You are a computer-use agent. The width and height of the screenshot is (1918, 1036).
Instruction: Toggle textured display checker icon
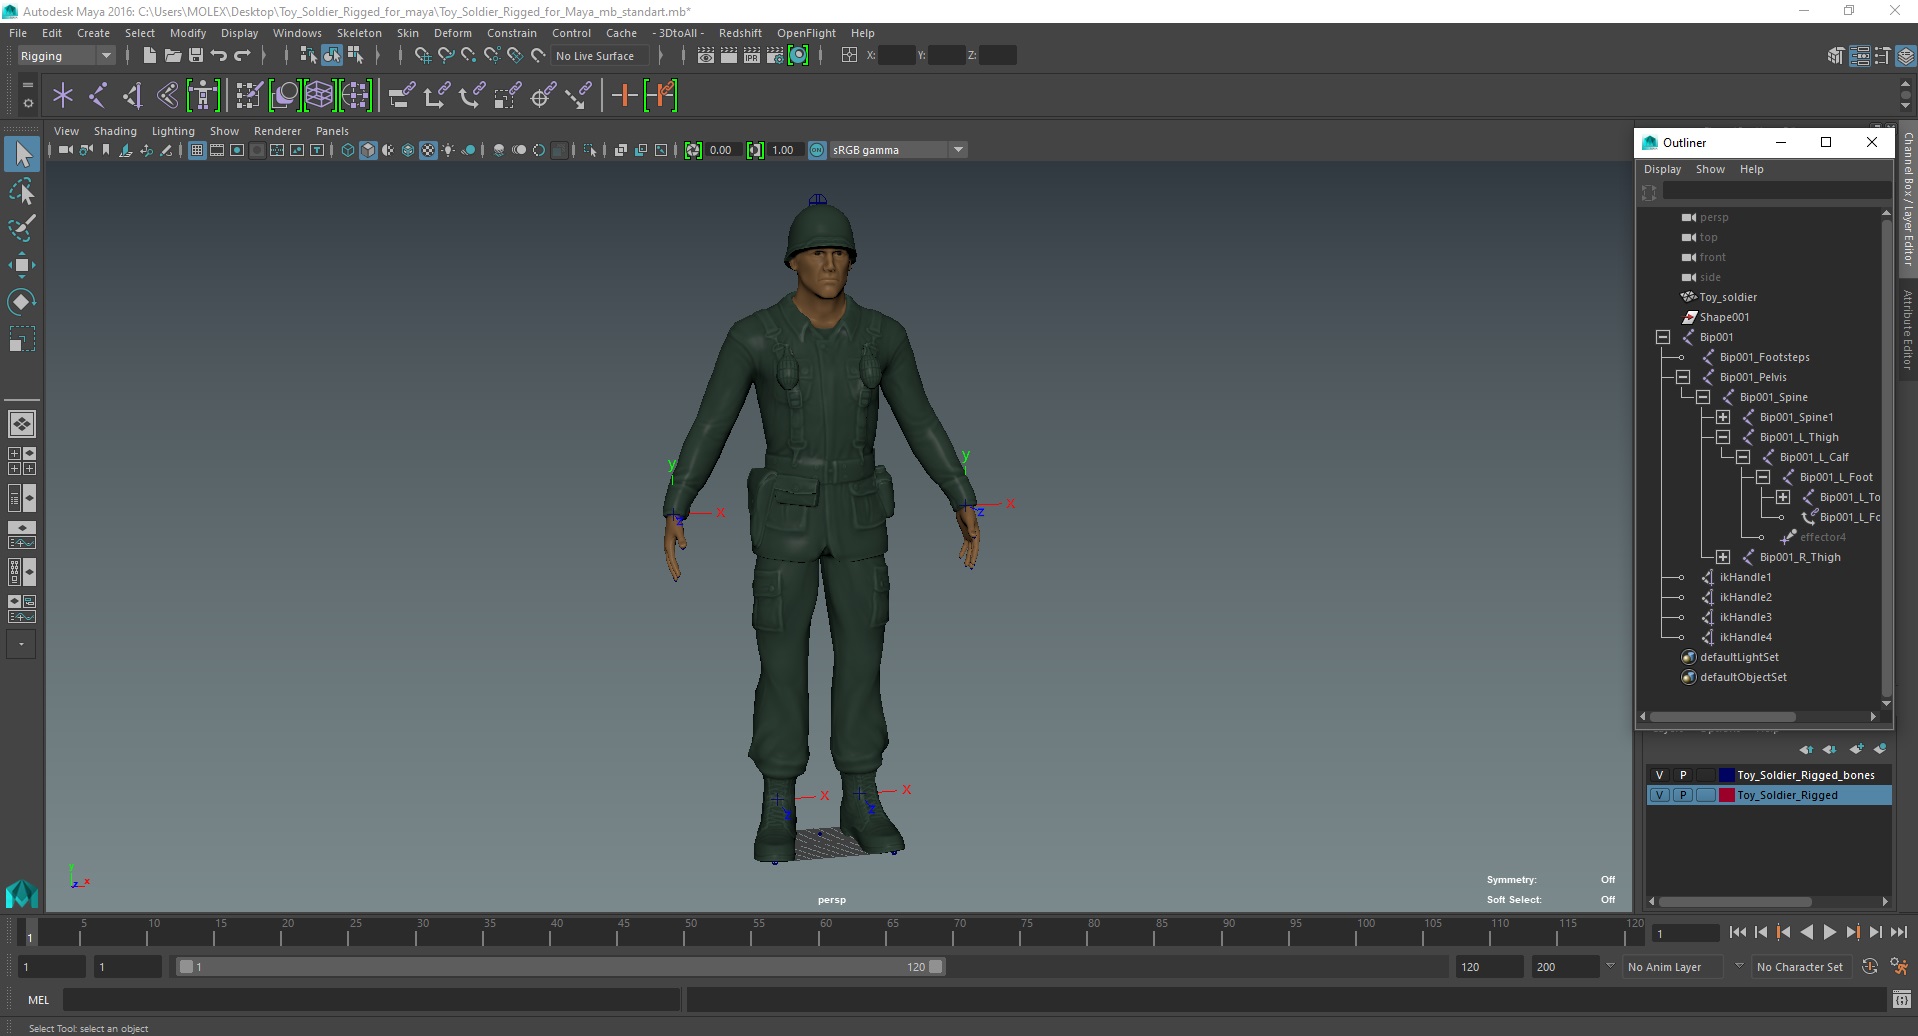click(x=428, y=150)
